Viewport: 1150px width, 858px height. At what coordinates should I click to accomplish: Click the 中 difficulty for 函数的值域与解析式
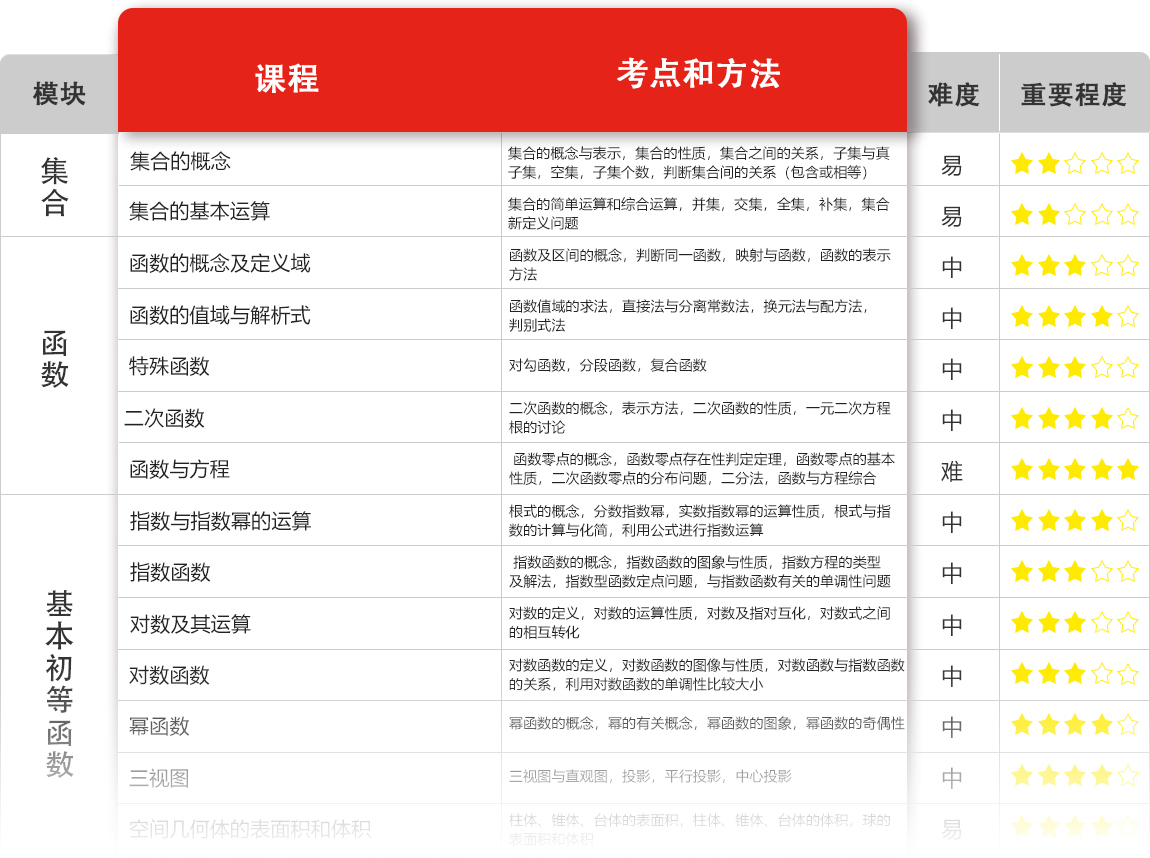952,318
